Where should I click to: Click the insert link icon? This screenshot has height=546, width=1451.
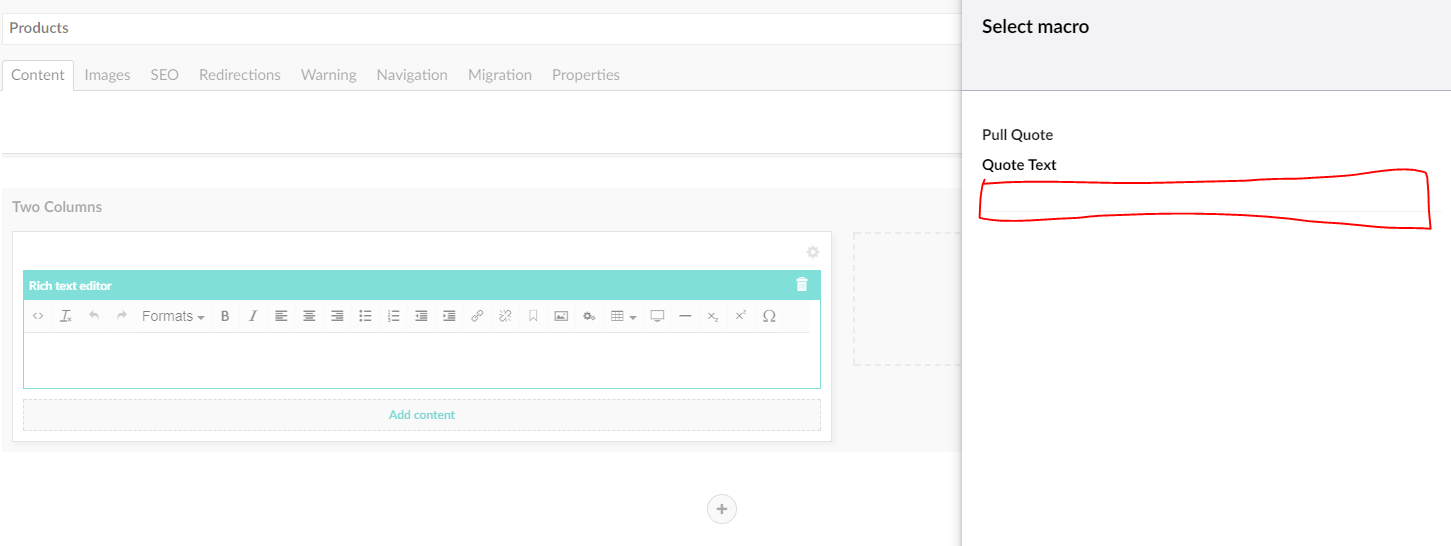(477, 316)
